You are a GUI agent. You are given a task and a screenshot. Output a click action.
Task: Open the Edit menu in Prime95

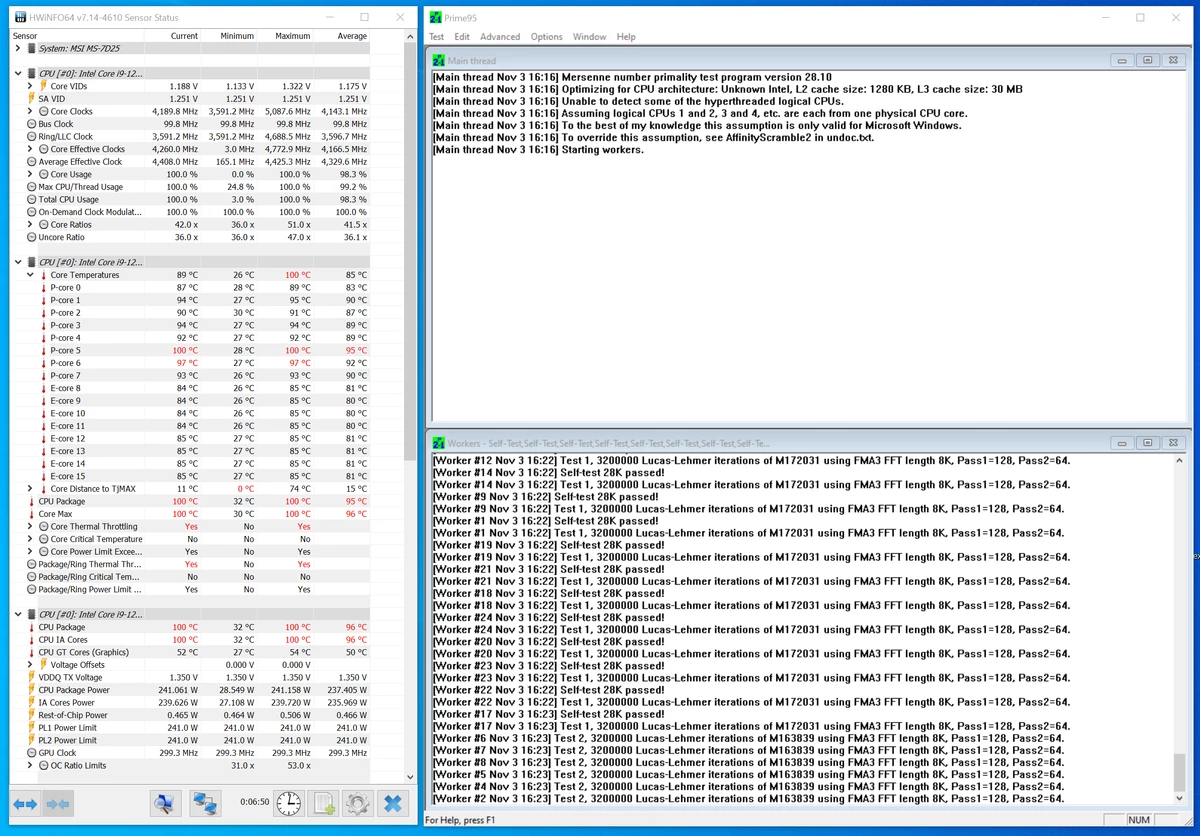click(x=462, y=36)
